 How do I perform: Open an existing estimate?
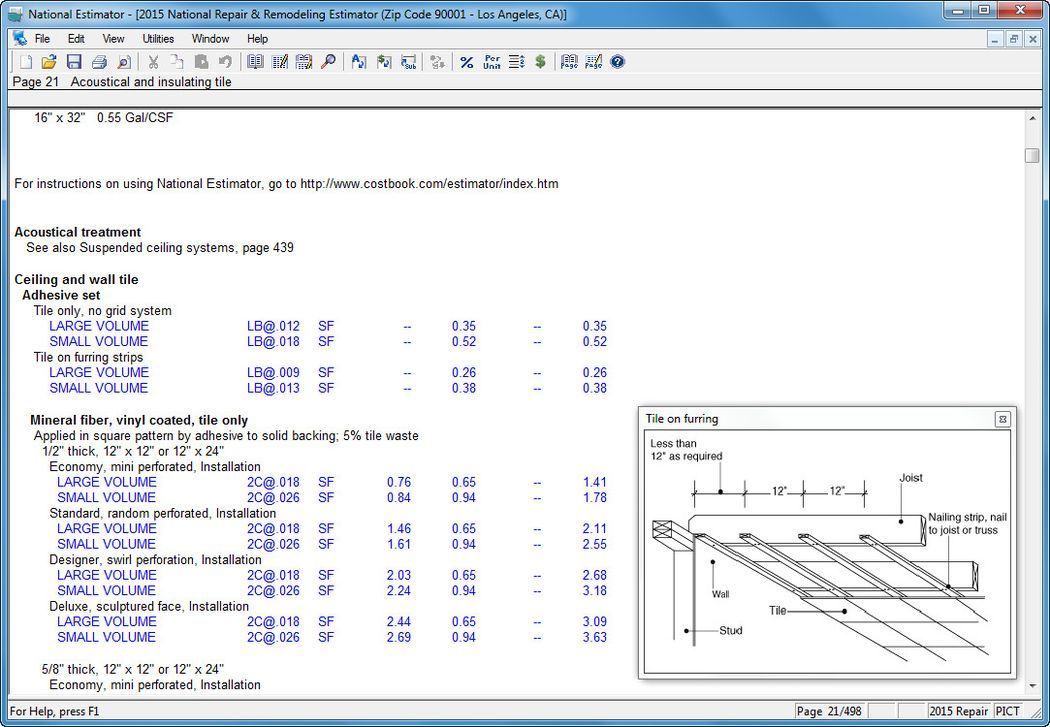pos(48,61)
